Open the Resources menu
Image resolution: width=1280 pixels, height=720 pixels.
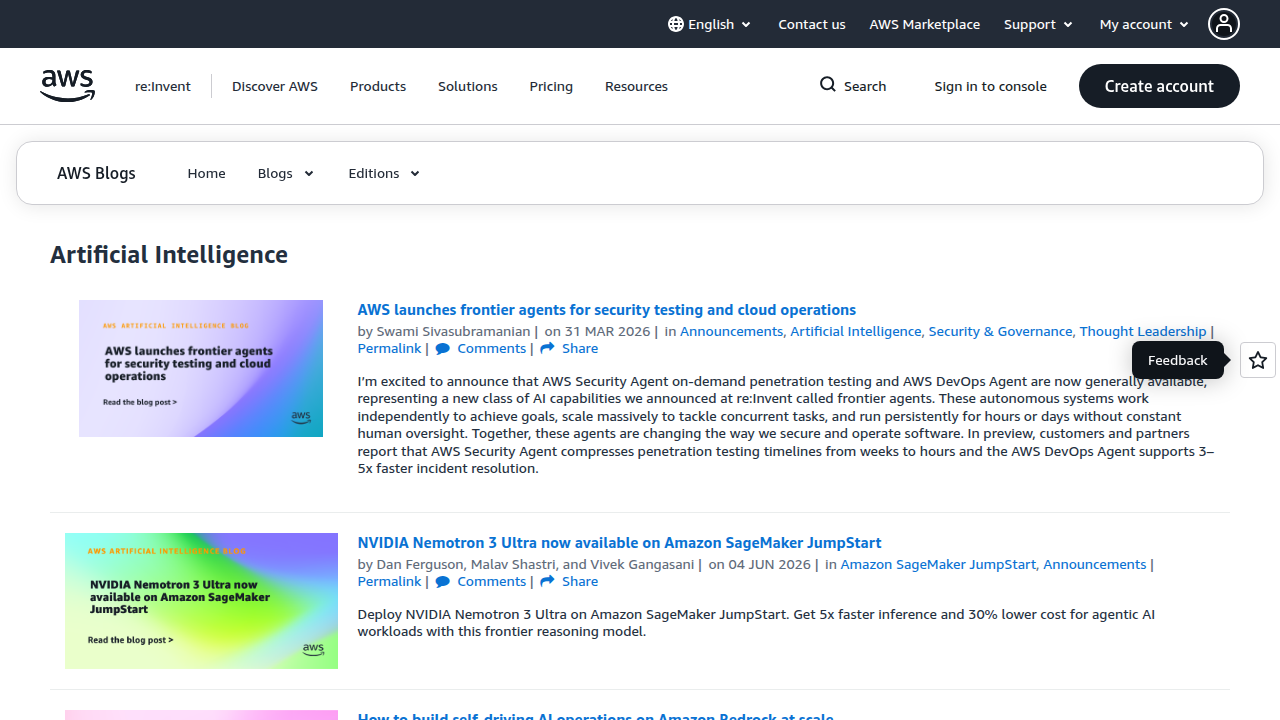tap(636, 86)
